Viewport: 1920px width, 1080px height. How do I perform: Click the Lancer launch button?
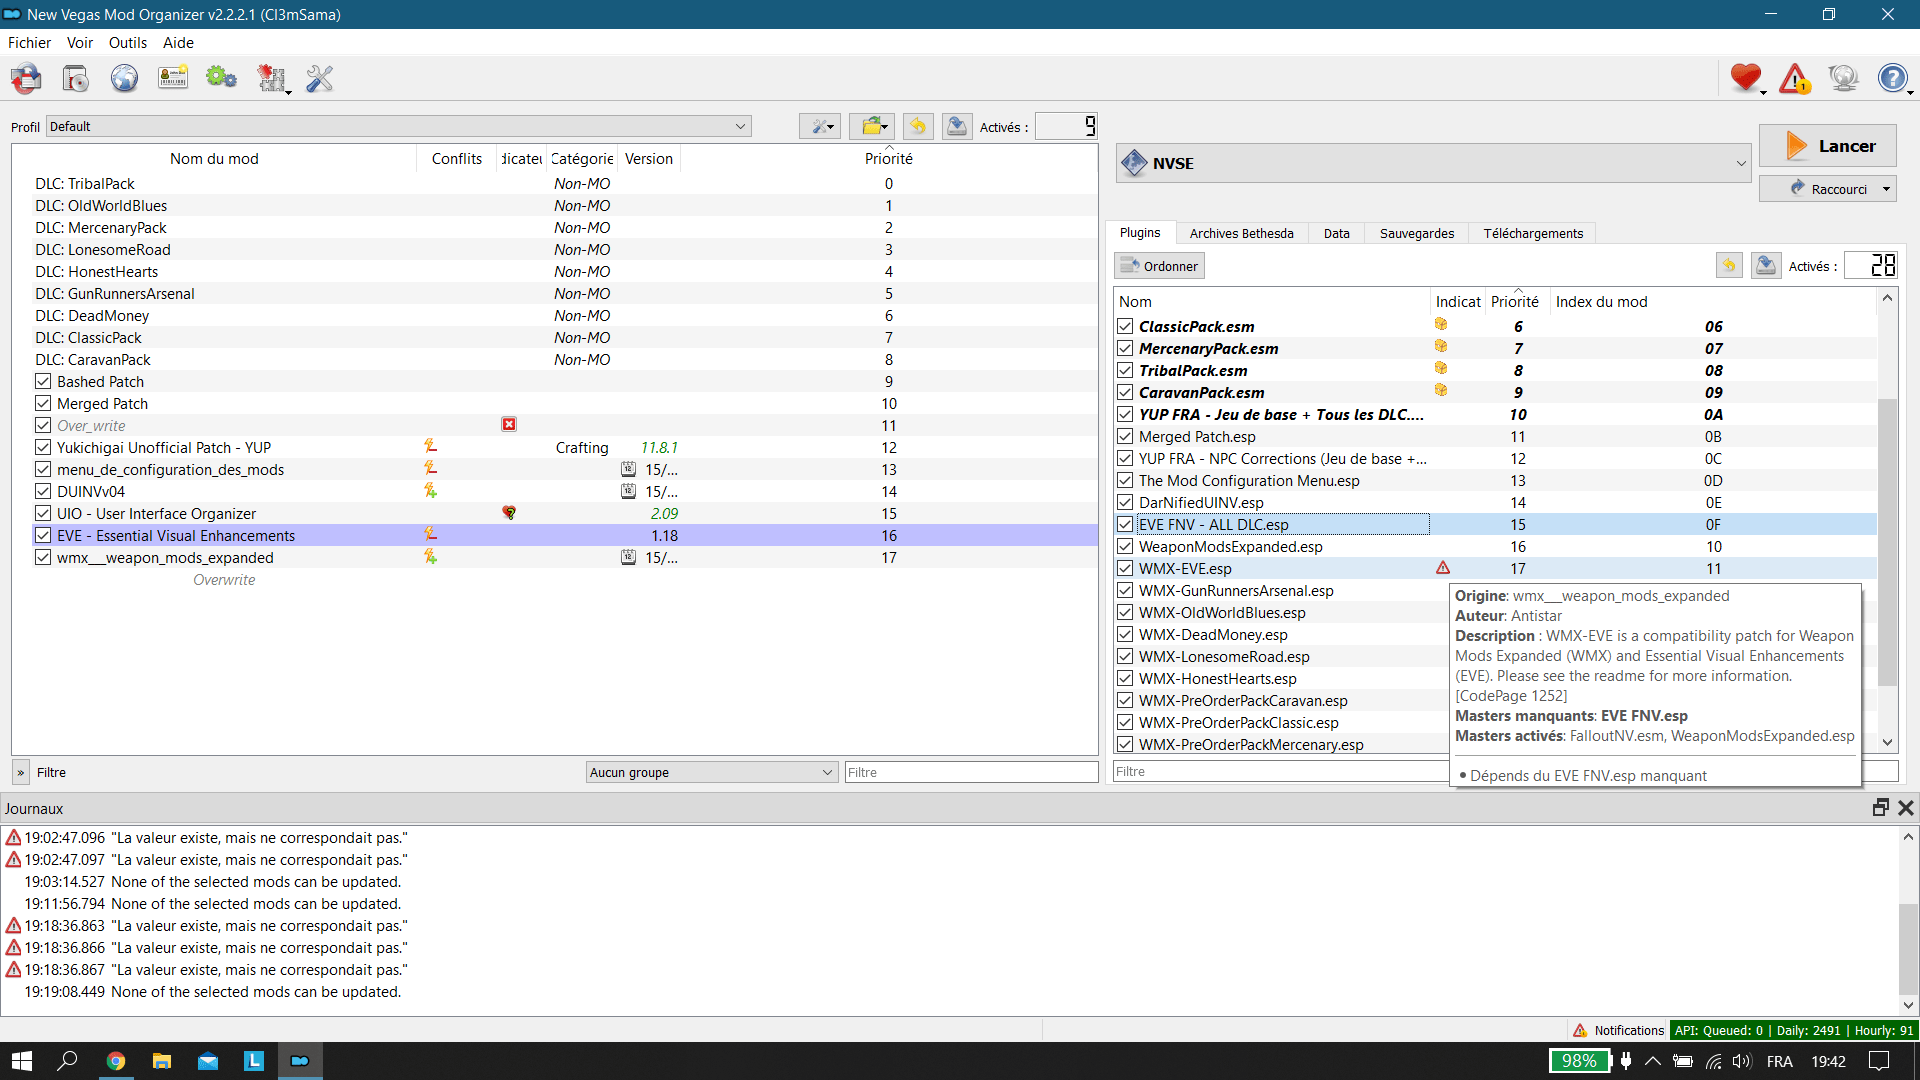(x=1827, y=145)
